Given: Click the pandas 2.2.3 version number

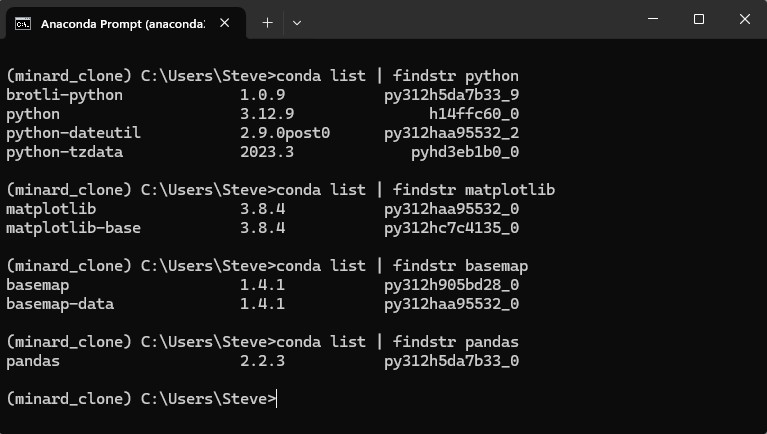Looking at the screenshot, I should [x=263, y=361].
